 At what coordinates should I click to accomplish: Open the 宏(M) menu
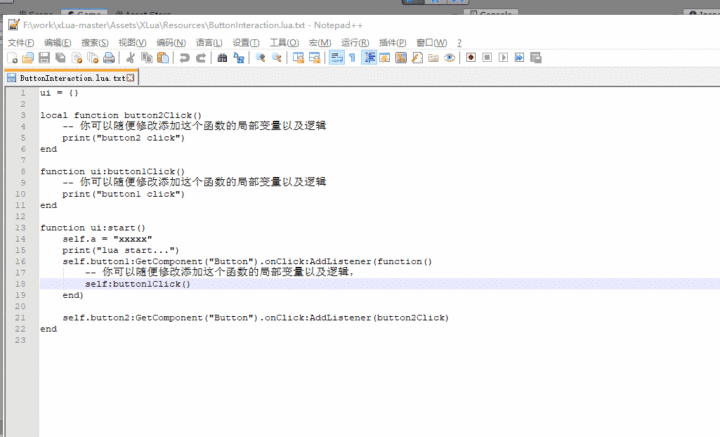pyautogui.click(x=320, y=43)
